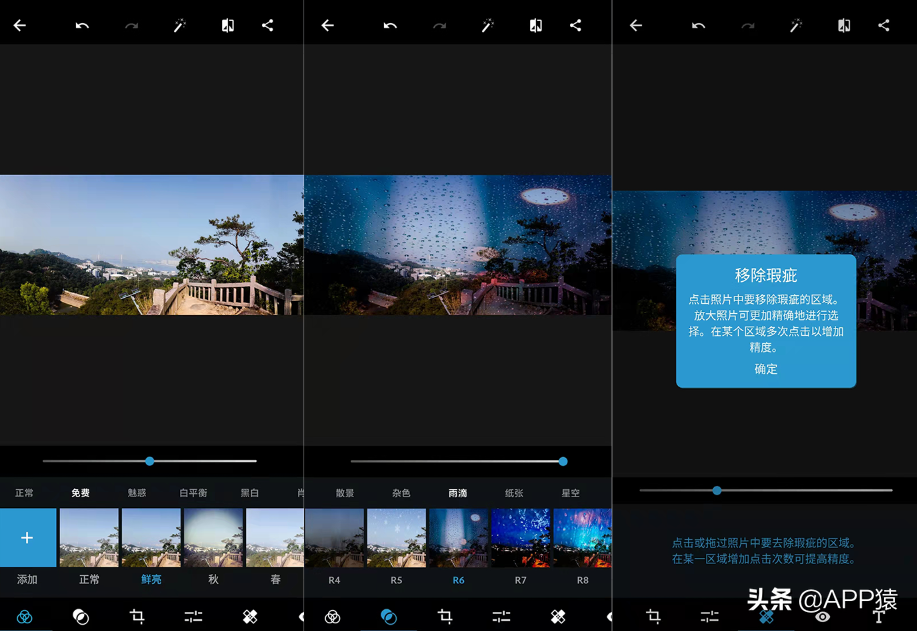
Task: Select 正常 filter category tab
Action: point(25,493)
